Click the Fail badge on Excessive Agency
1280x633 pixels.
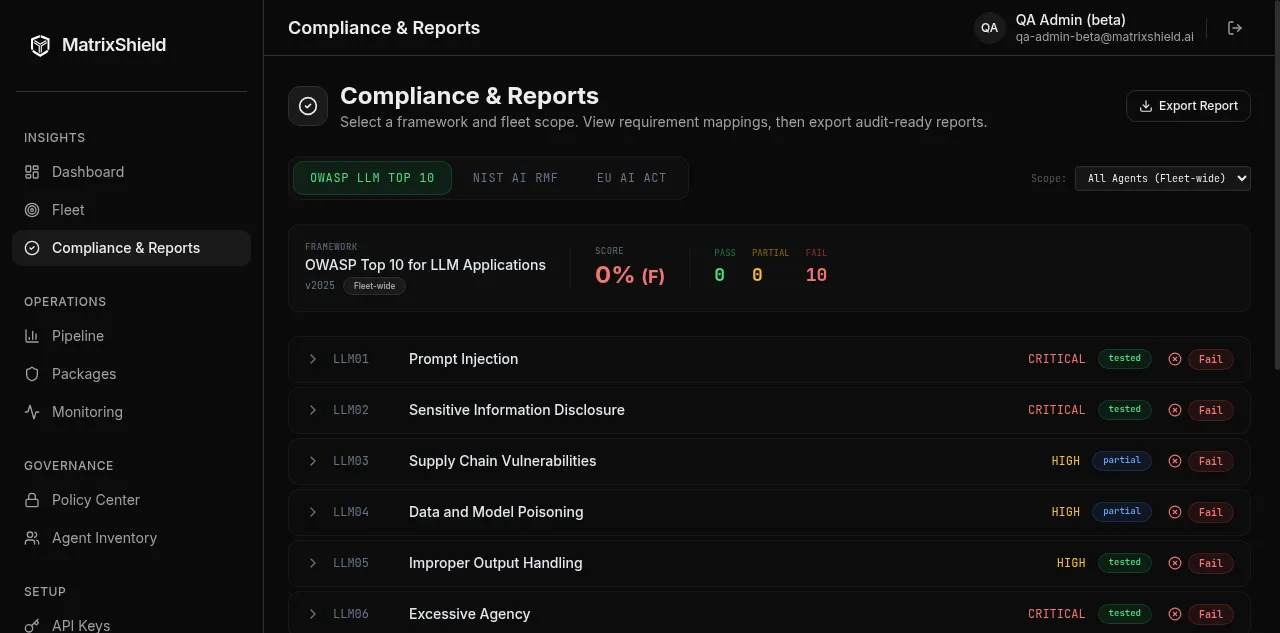pyautogui.click(x=1211, y=614)
